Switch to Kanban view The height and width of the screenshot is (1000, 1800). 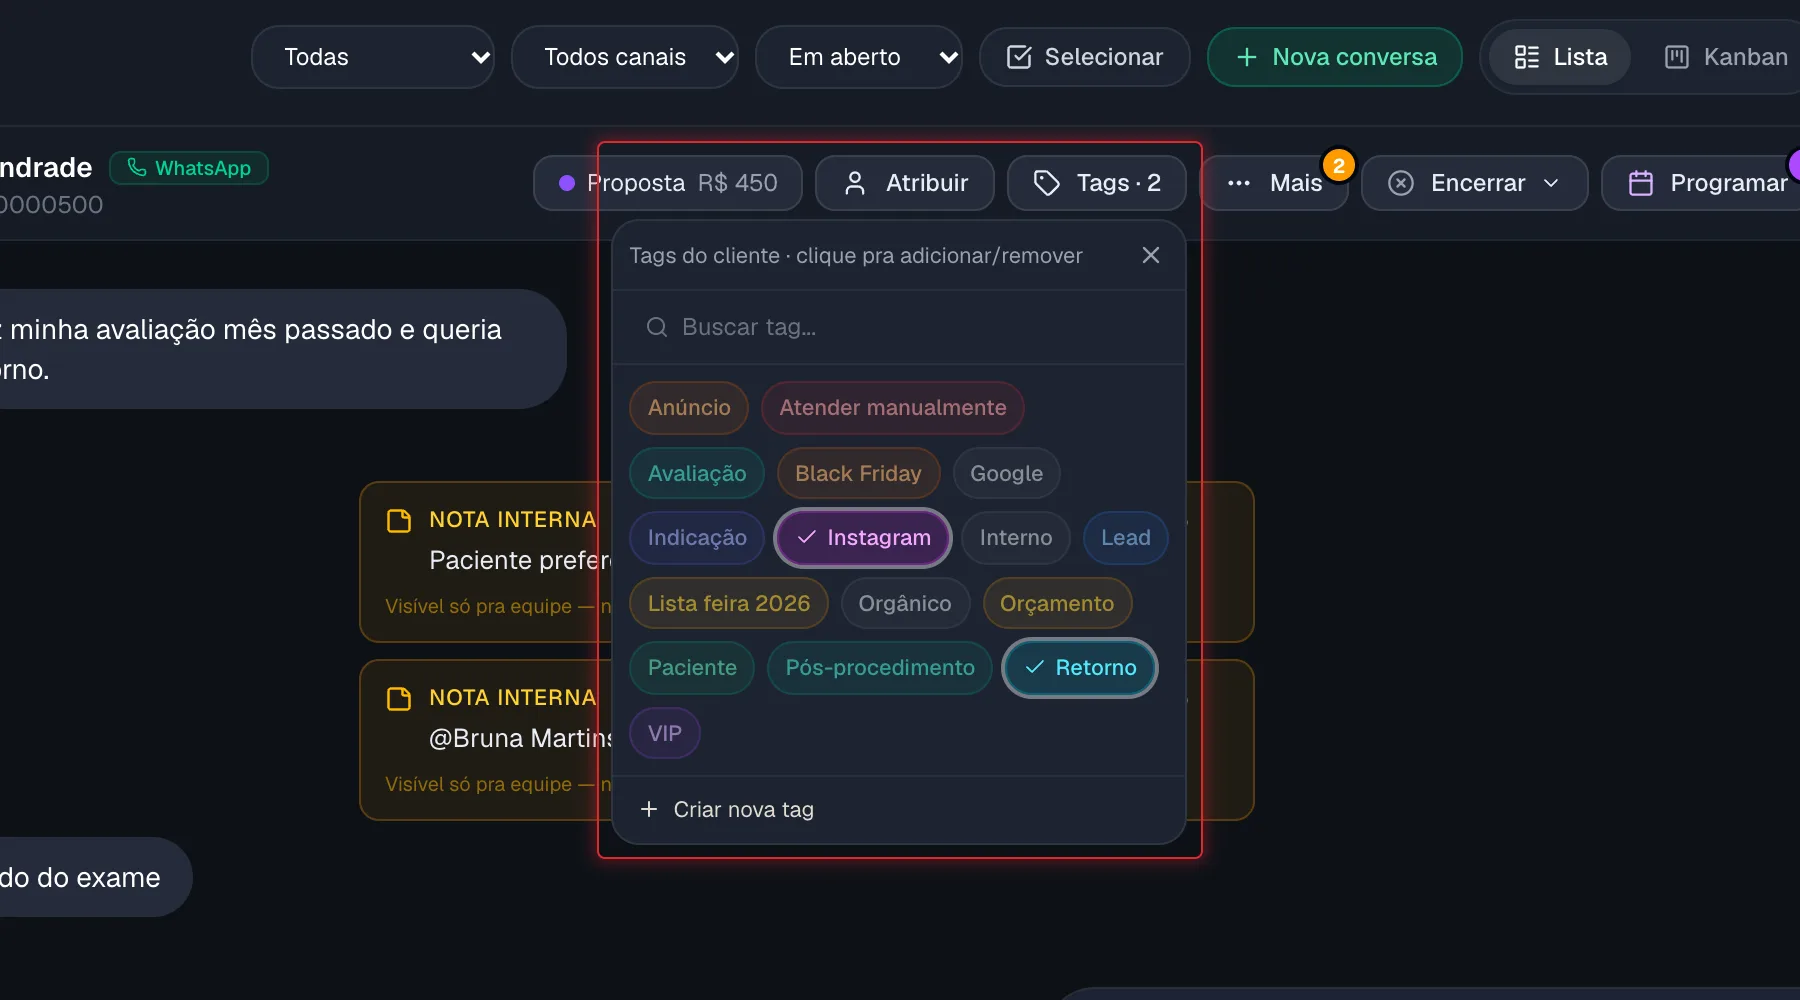pyautogui.click(x=1727, y=57)
